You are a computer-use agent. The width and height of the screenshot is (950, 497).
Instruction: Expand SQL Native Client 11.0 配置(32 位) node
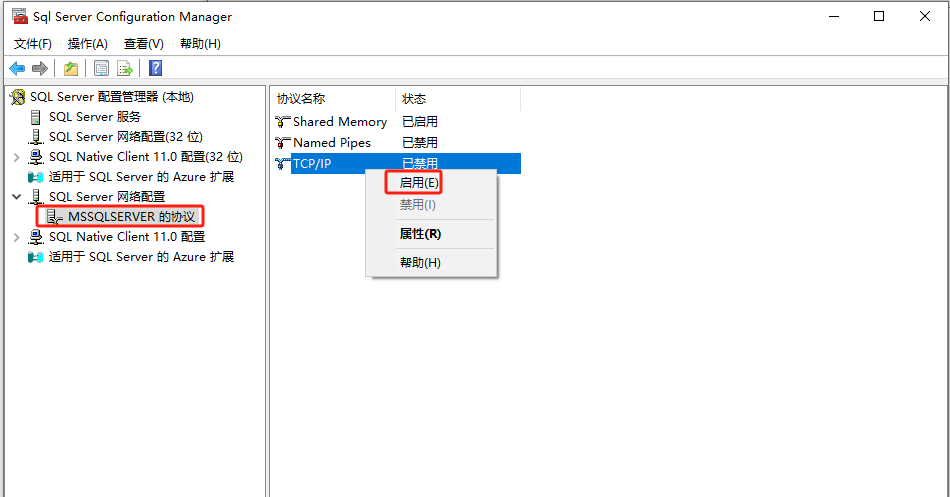click(x=16, y=158)
